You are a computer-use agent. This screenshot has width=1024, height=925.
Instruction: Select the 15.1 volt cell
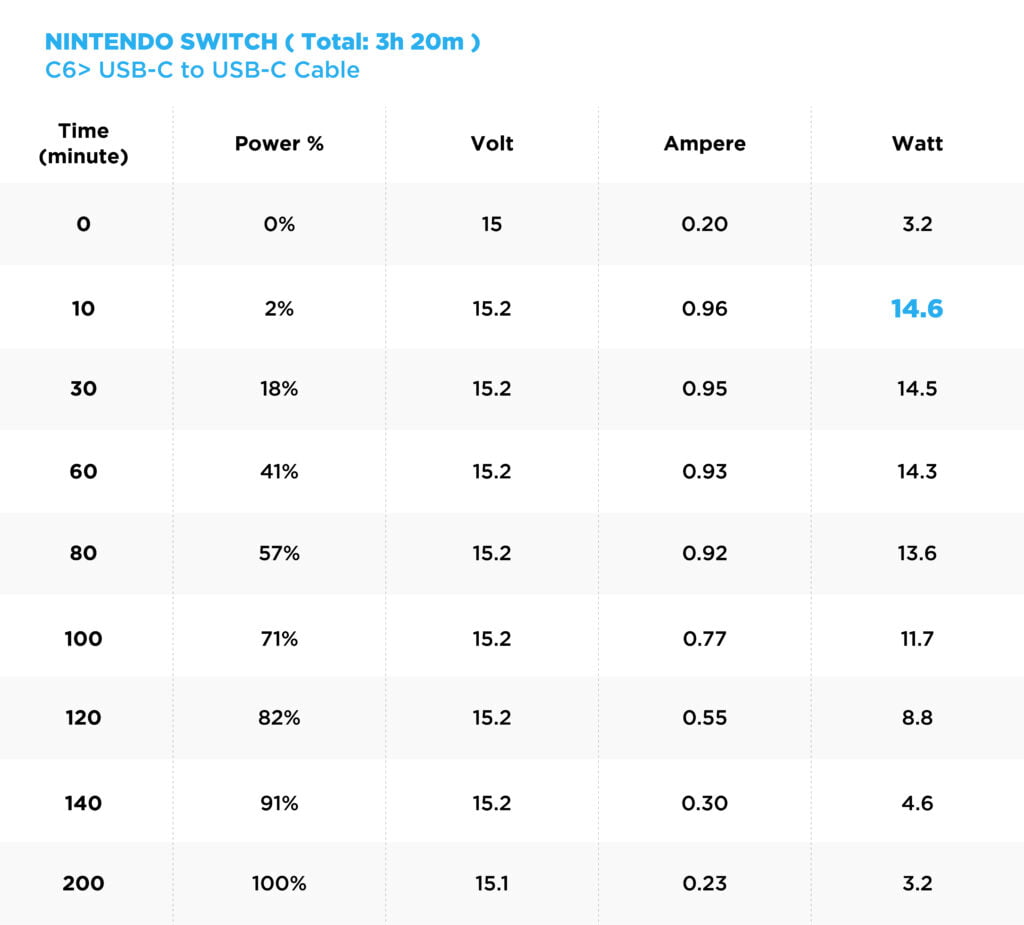click(x=491, y=884)
